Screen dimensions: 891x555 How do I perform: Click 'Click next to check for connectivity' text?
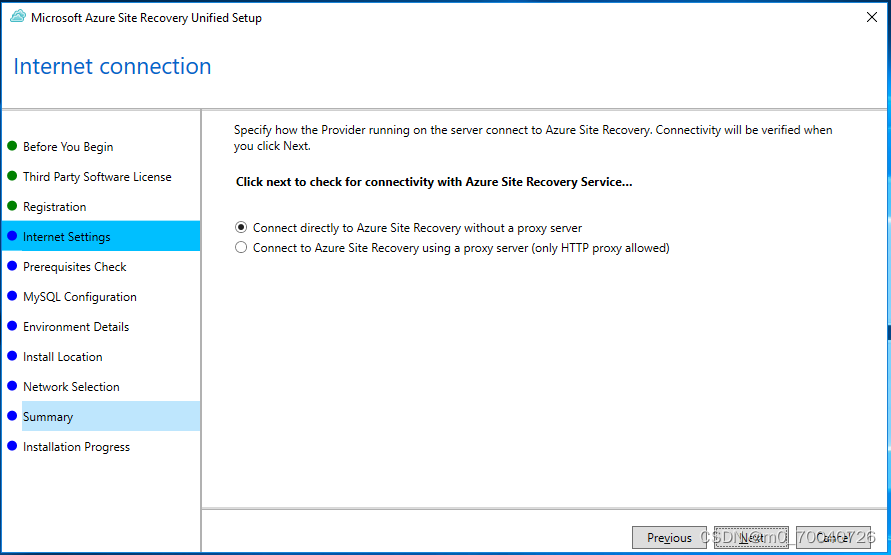pos(434,182)
